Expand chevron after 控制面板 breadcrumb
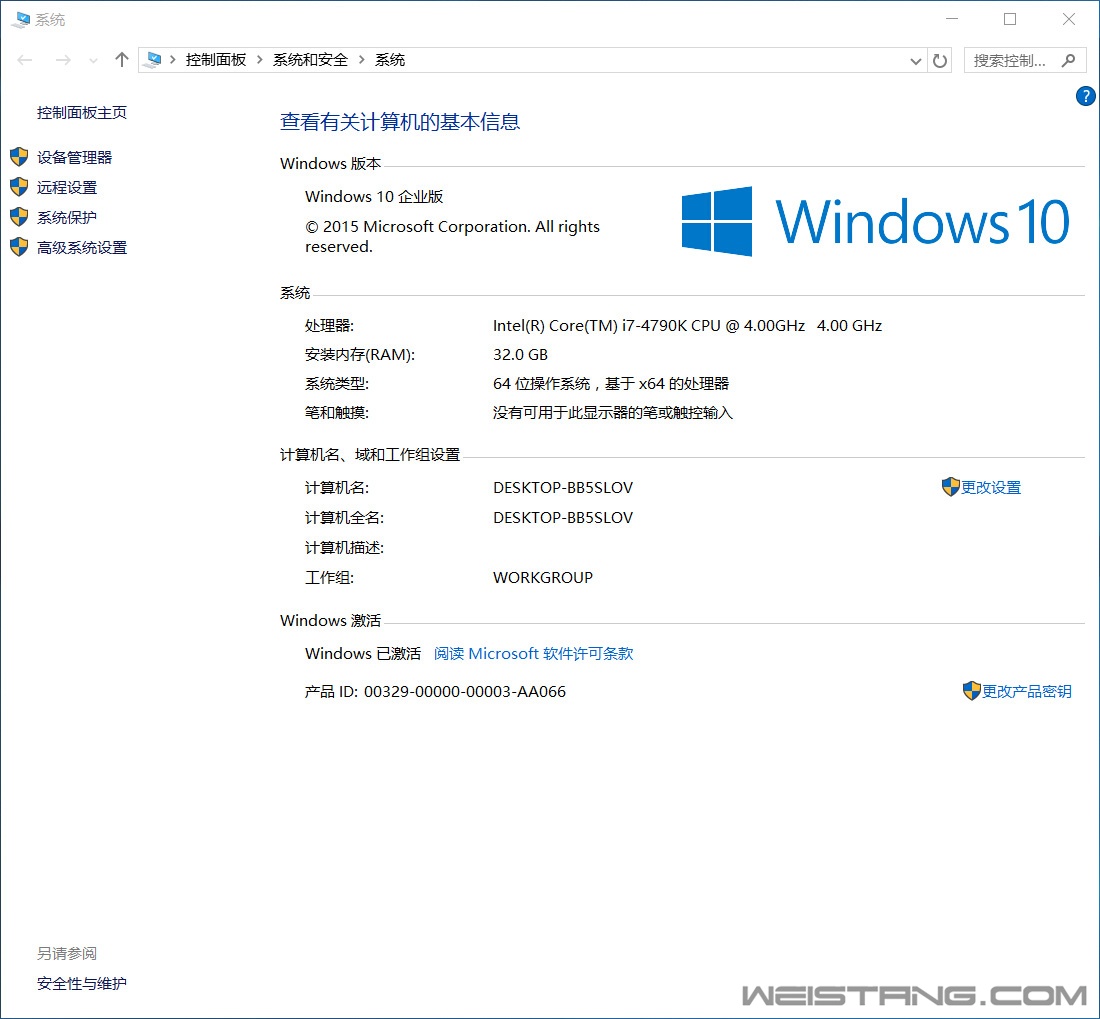 [260, 60]
